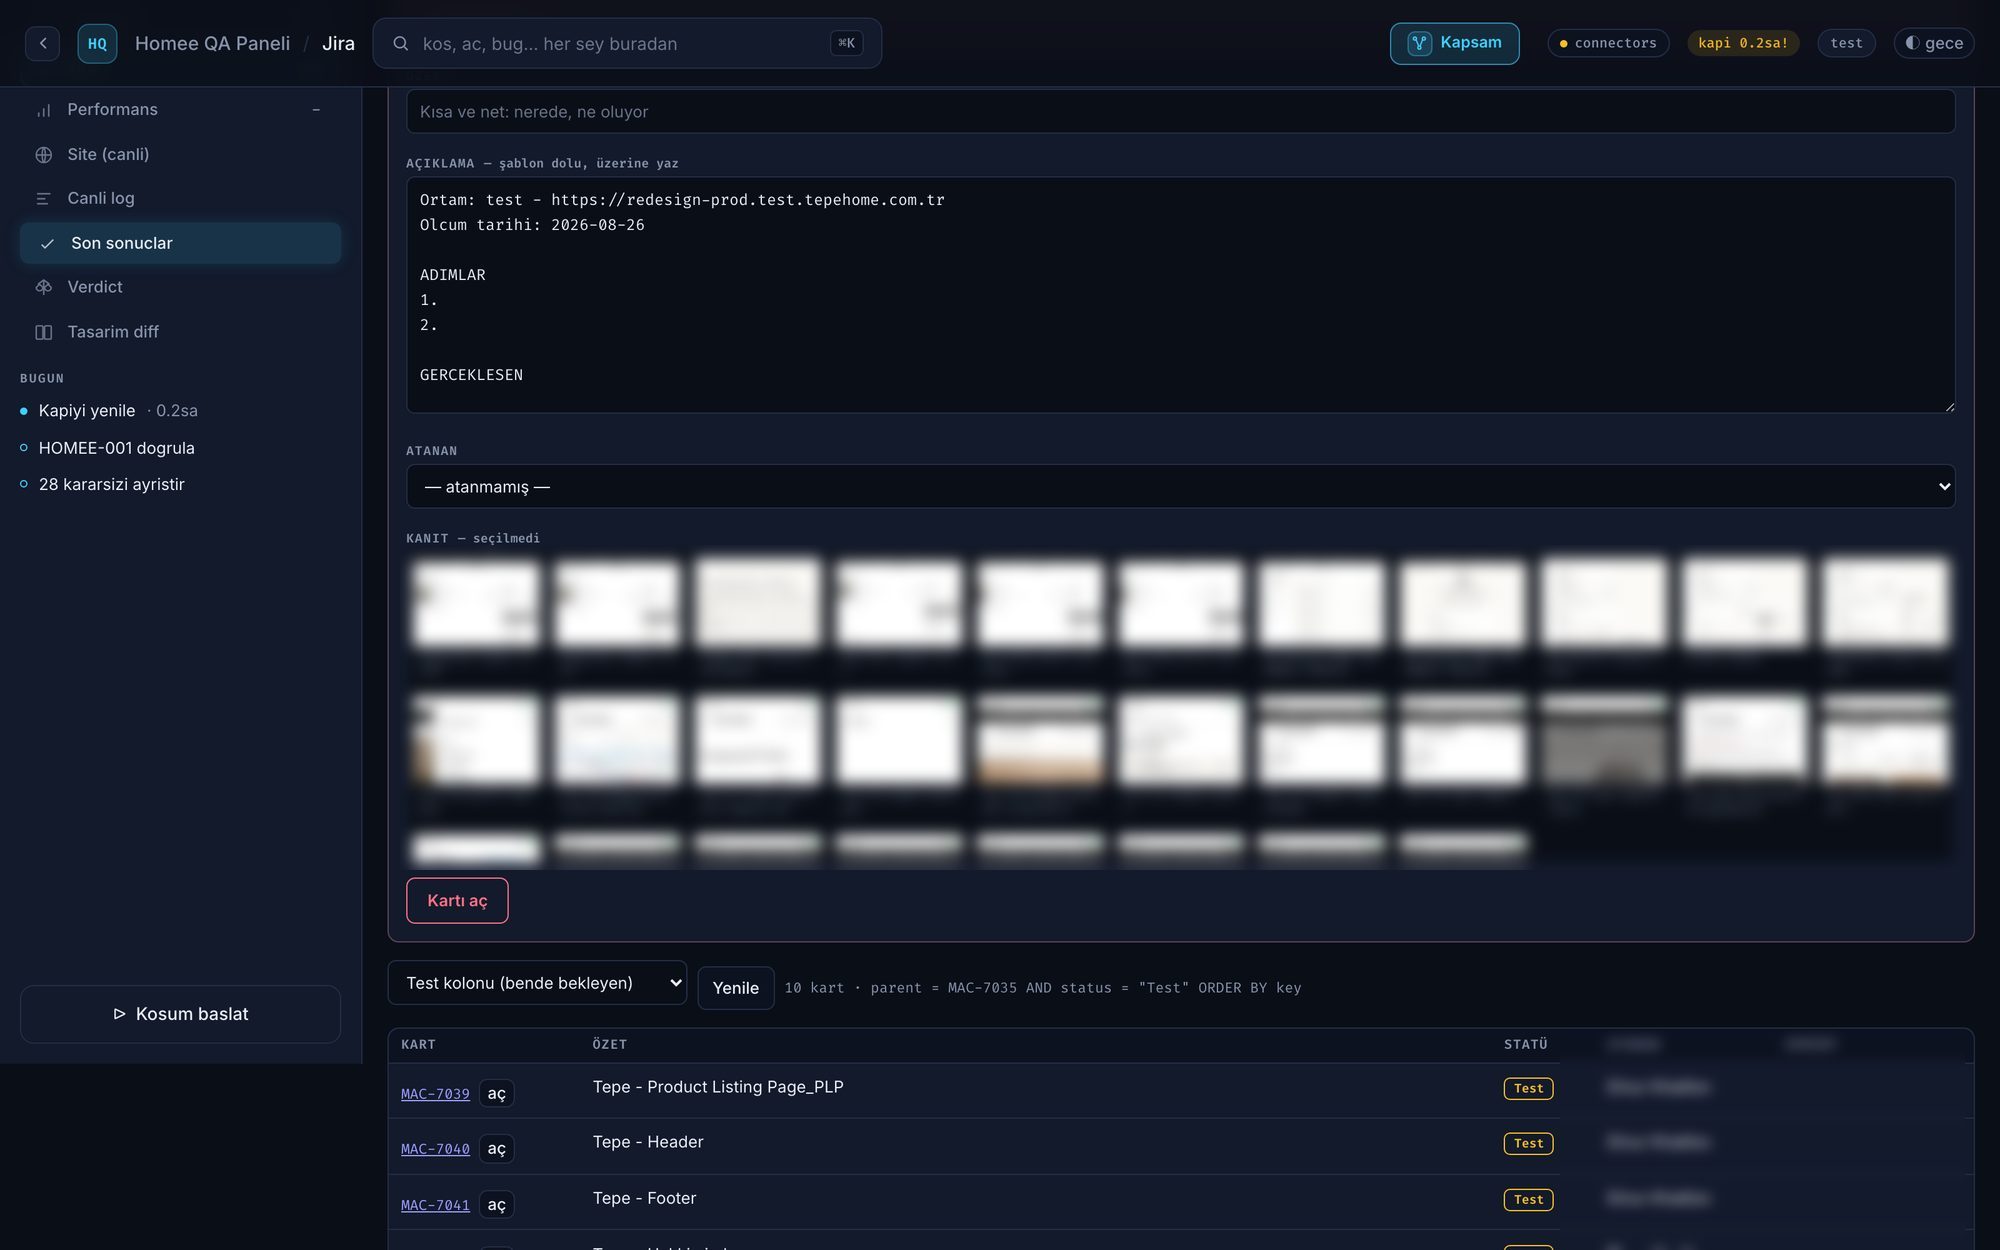
Task: Toggle gece night mode
Action: pos(1934,43)
